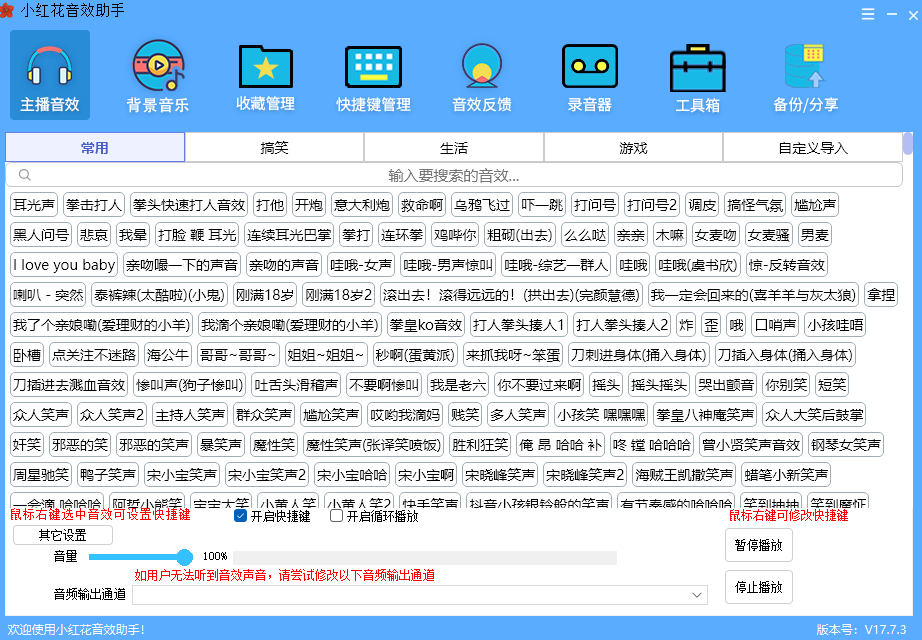The image size is (922, 640).
Task: Open the 背景音乐 music disc icon
Action: pyautogui.click(x=158, y=75)
